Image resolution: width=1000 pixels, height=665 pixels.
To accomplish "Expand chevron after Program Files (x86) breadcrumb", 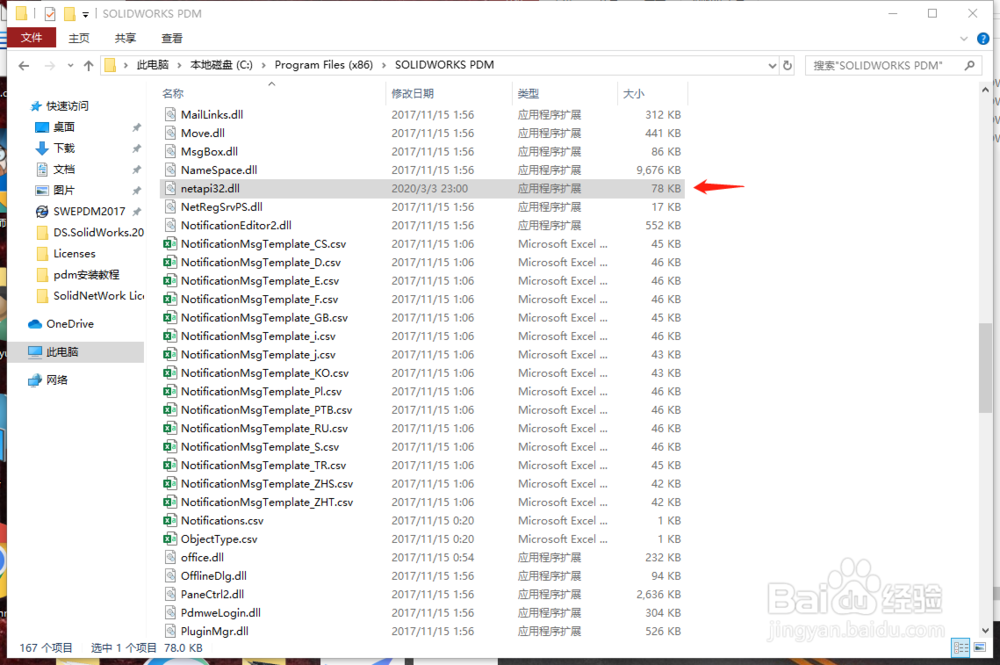I will (x=384, y=65).
